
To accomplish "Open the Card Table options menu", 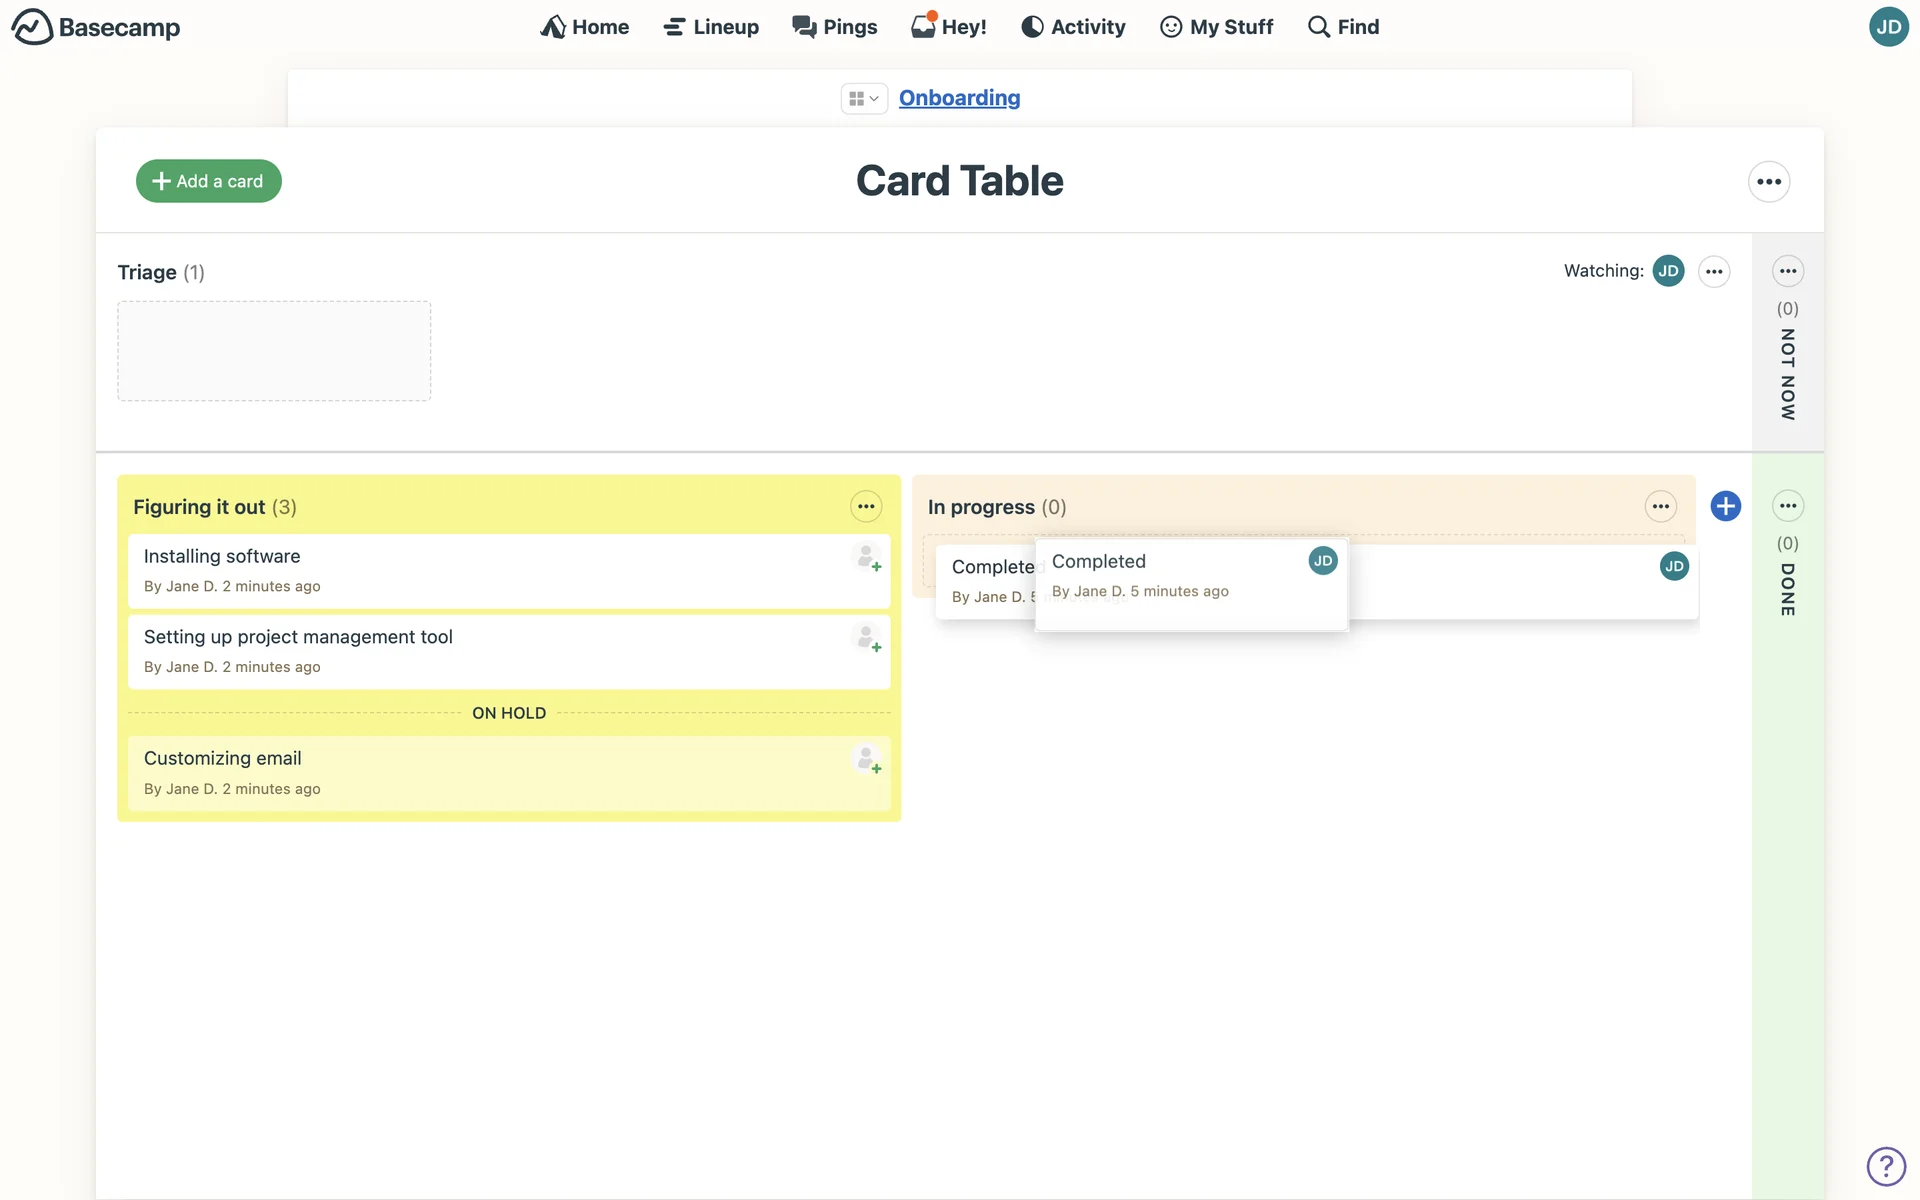I will [1768, 182].
